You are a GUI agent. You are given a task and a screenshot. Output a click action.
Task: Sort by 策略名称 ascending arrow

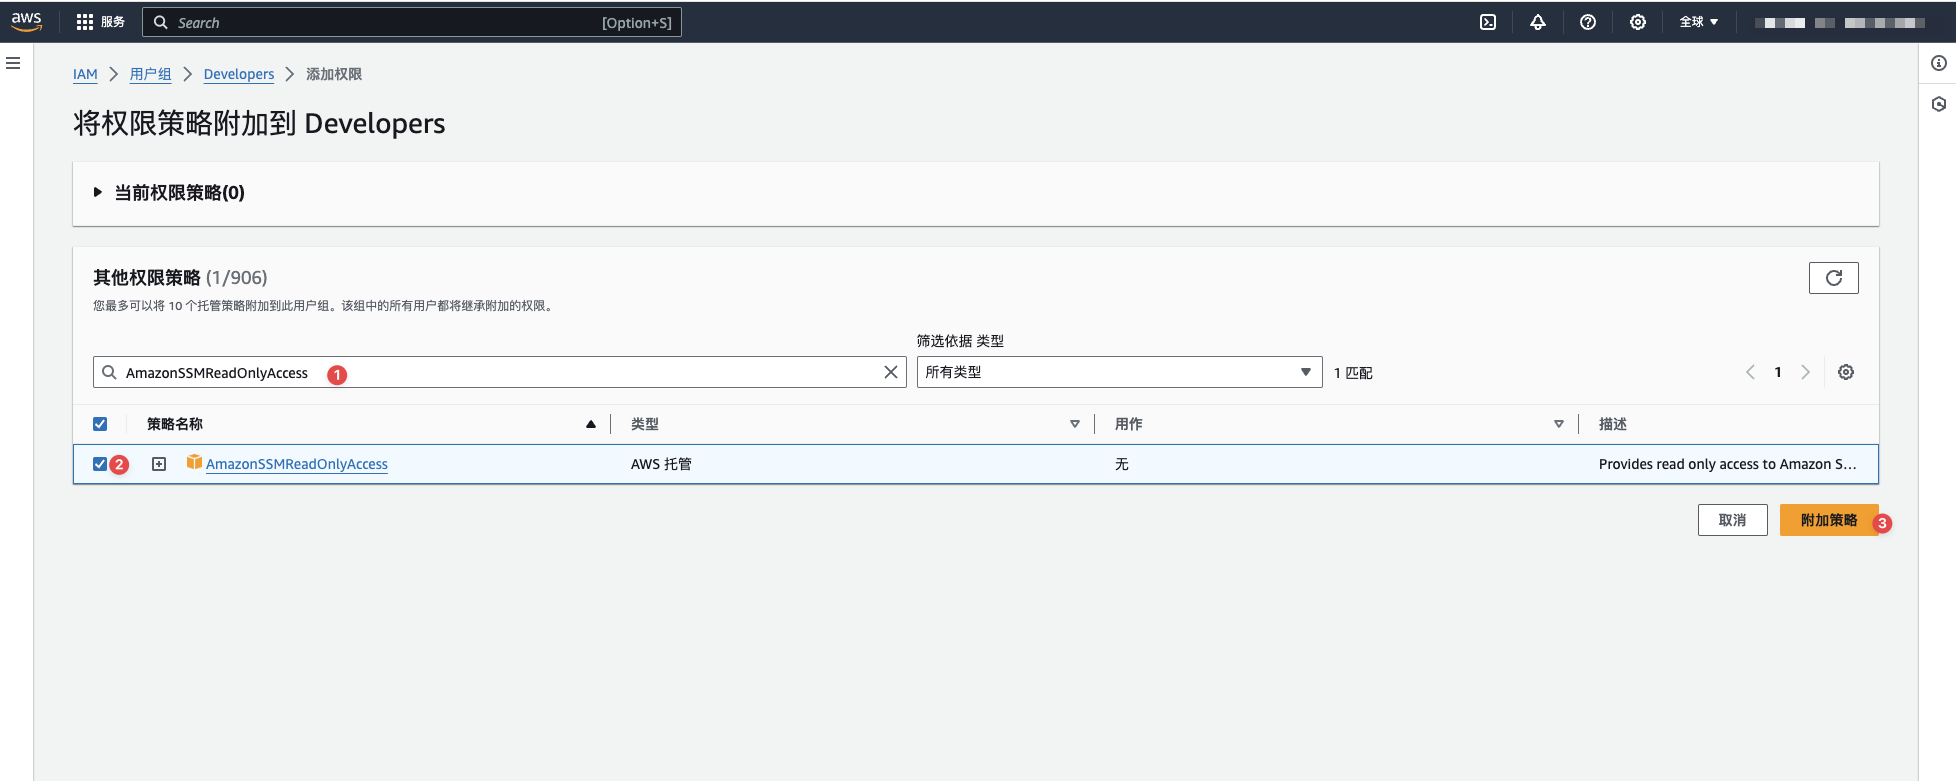[591, 424]
